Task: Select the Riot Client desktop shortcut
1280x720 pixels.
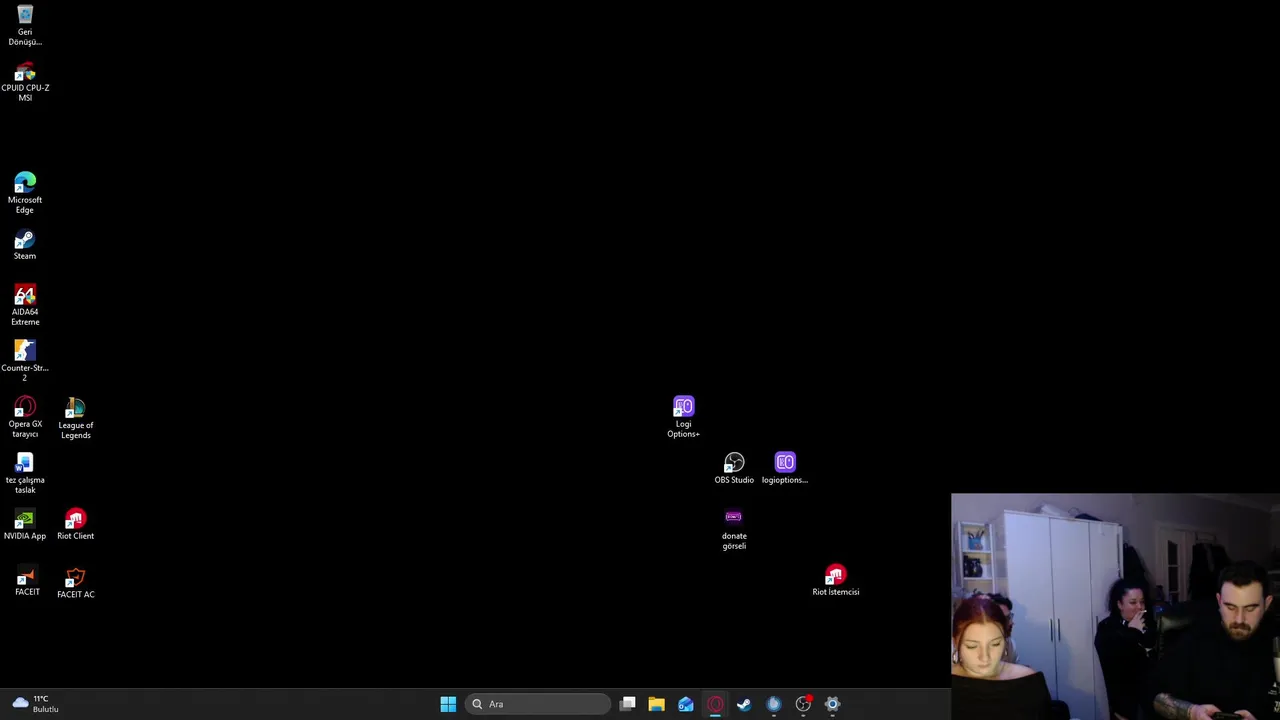Action: pyautogui.click(x=76, y=525)
